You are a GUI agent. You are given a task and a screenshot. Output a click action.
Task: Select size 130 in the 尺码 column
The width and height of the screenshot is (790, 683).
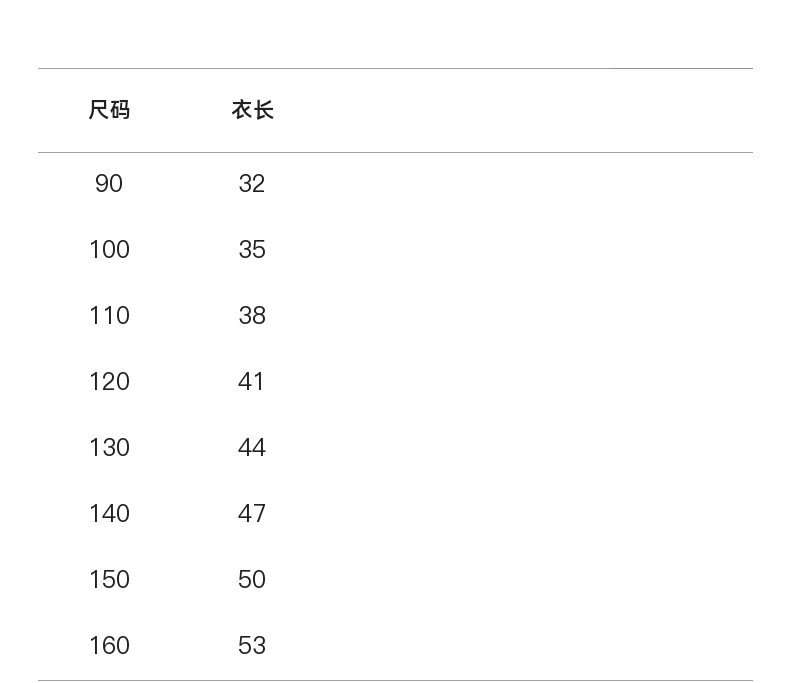(109, 448)
